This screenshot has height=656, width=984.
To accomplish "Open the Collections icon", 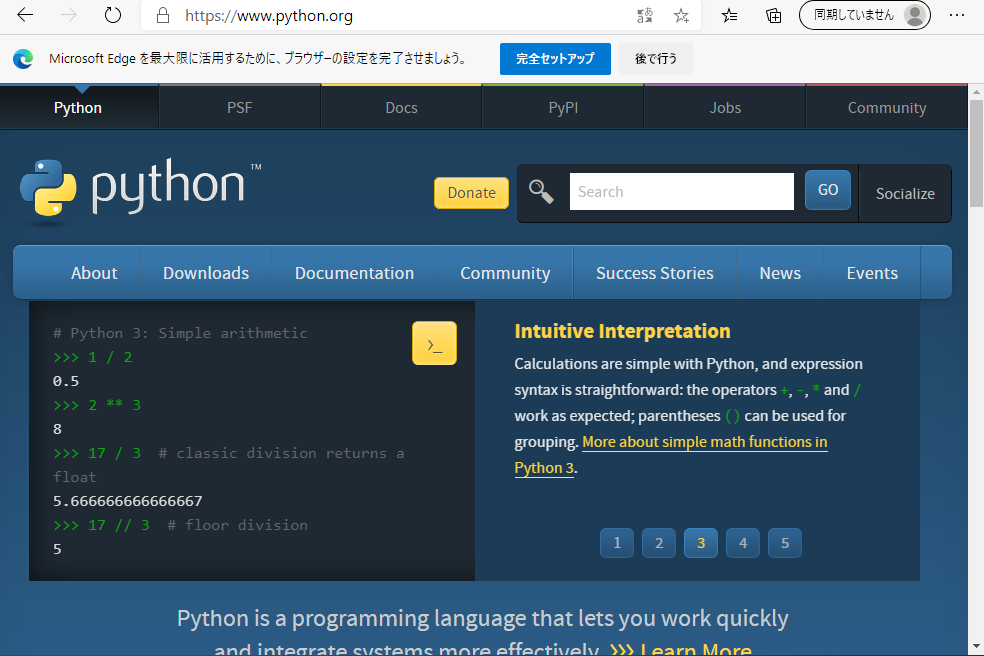I will click(773, 16).
